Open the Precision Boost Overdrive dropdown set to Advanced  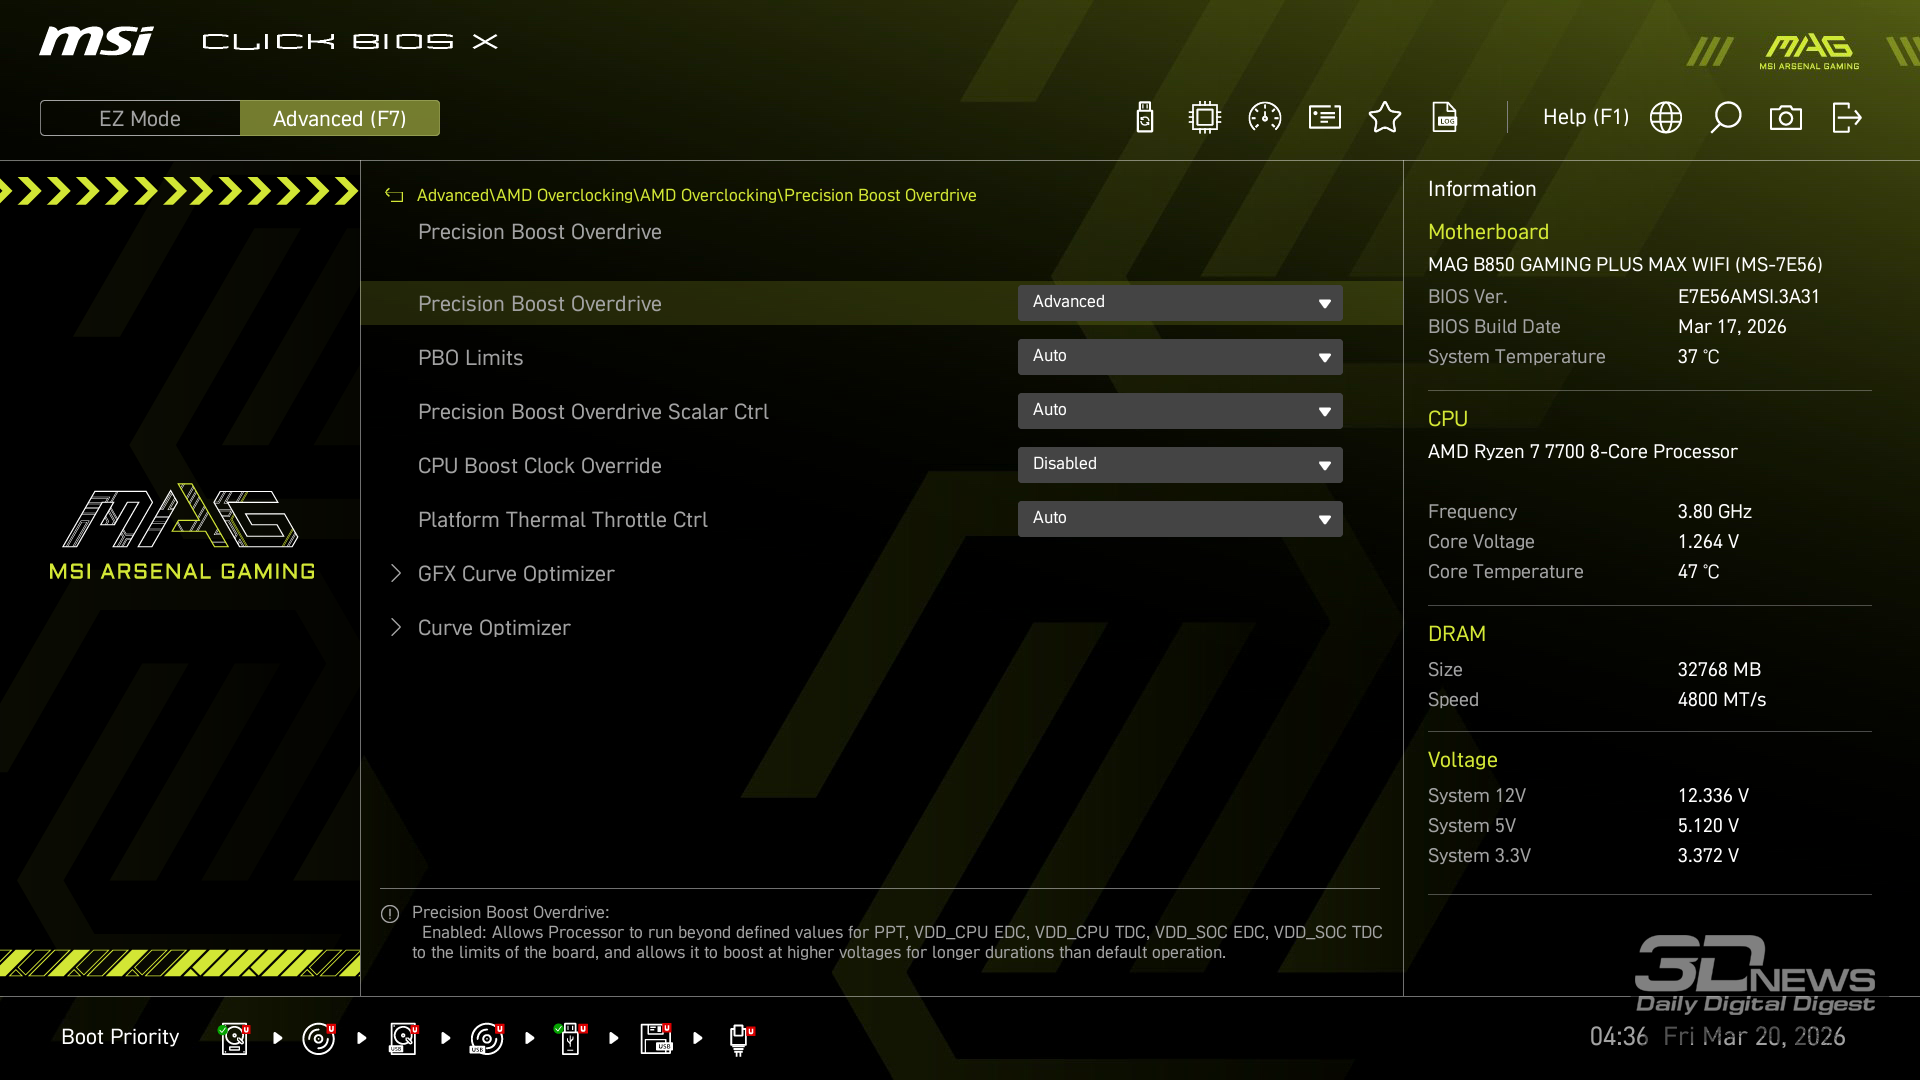point(1180,303)
